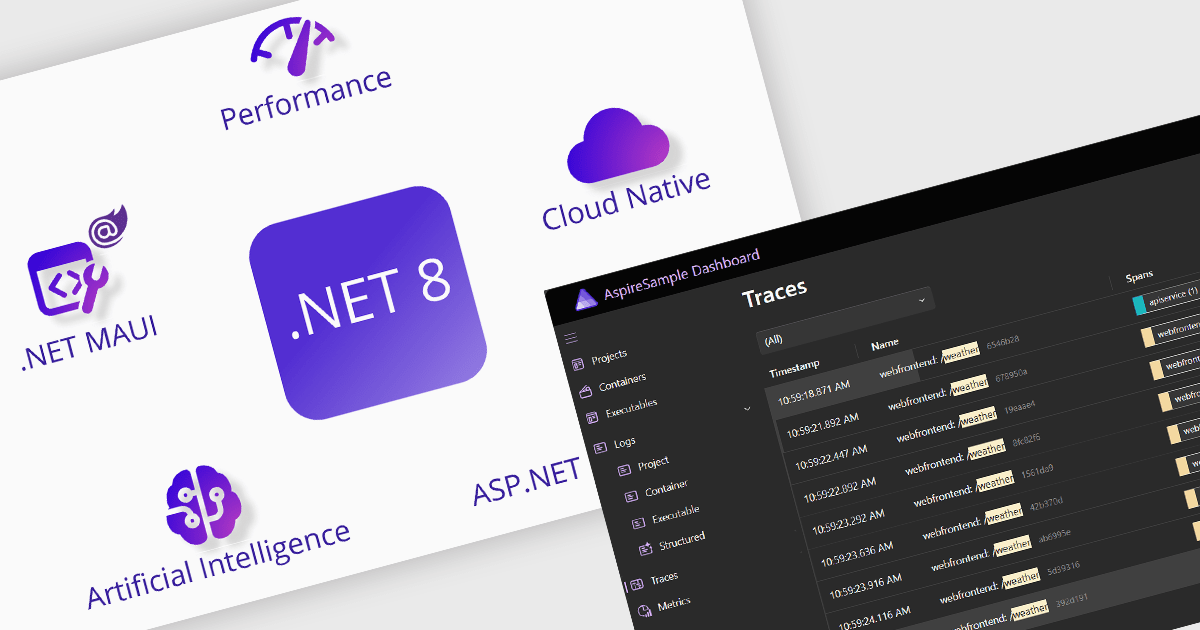The width and height of the screenshot is (1200, 630).
Task: Select trace at 10:59:23.292 AM
Action: pos(849,520)
